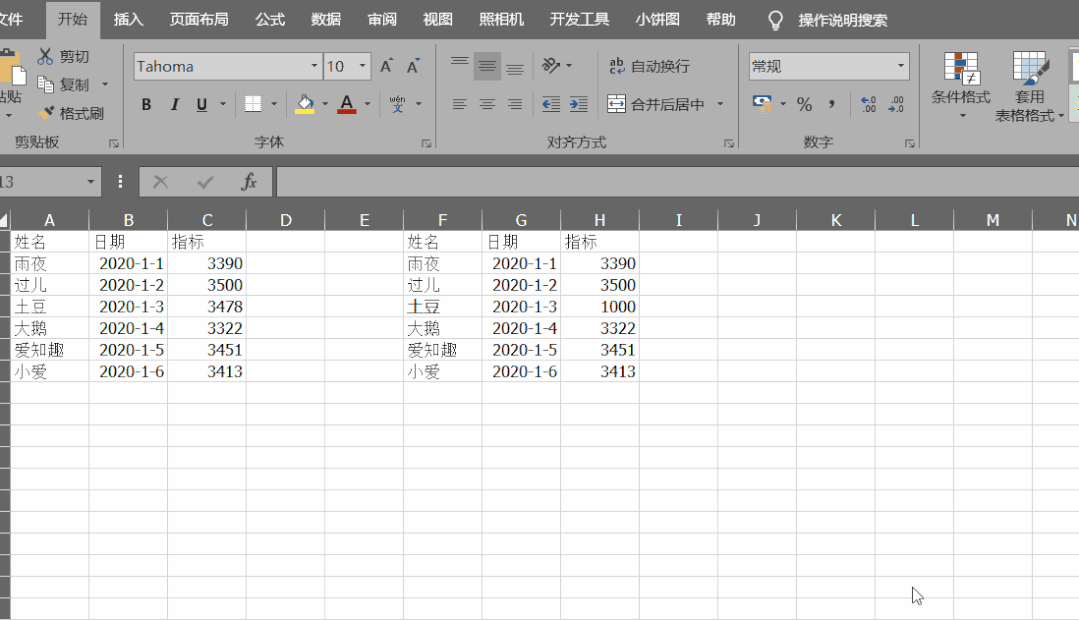This screenshot has width=1079, height=620.
Task: Open the Tahoma font name dropdown
Action: (314, 66)
